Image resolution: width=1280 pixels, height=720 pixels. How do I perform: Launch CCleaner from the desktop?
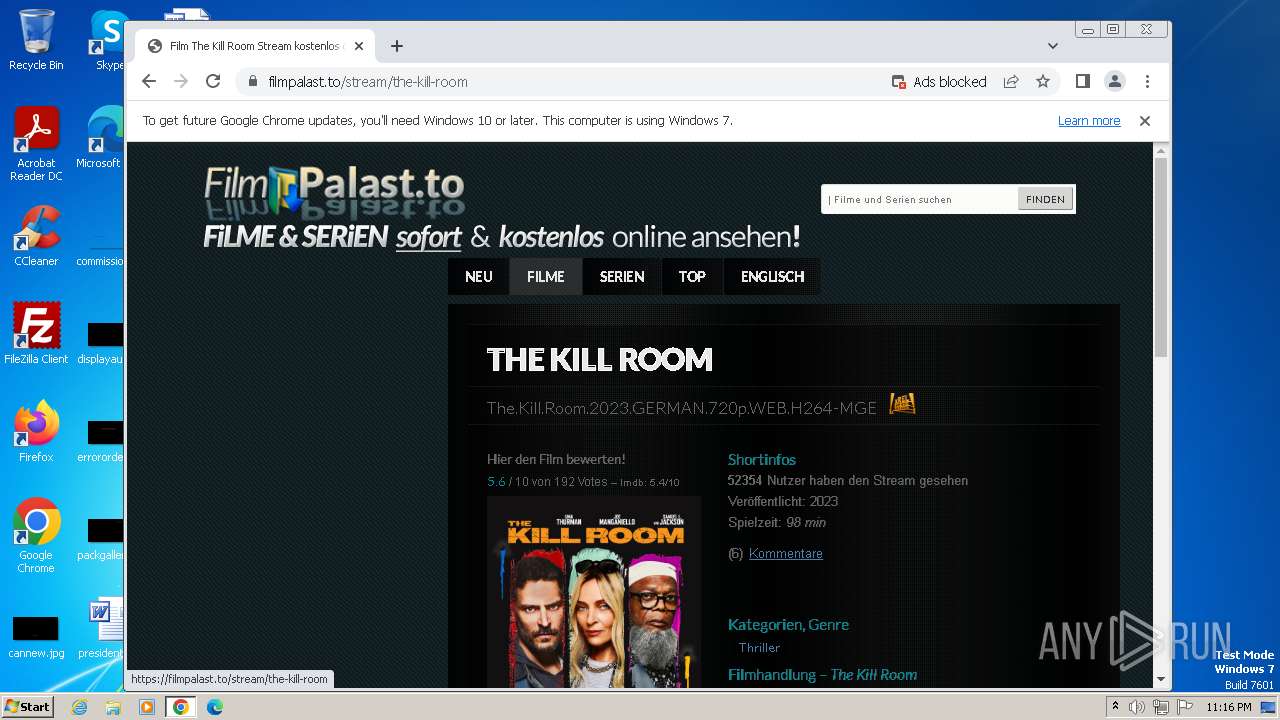(36, 236)
